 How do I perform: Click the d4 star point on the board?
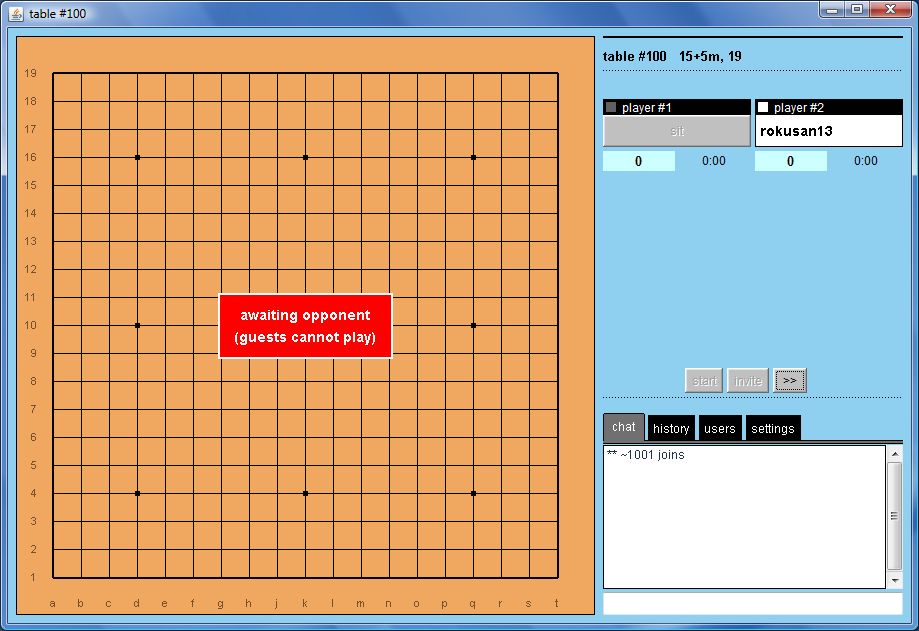[137, 493]
